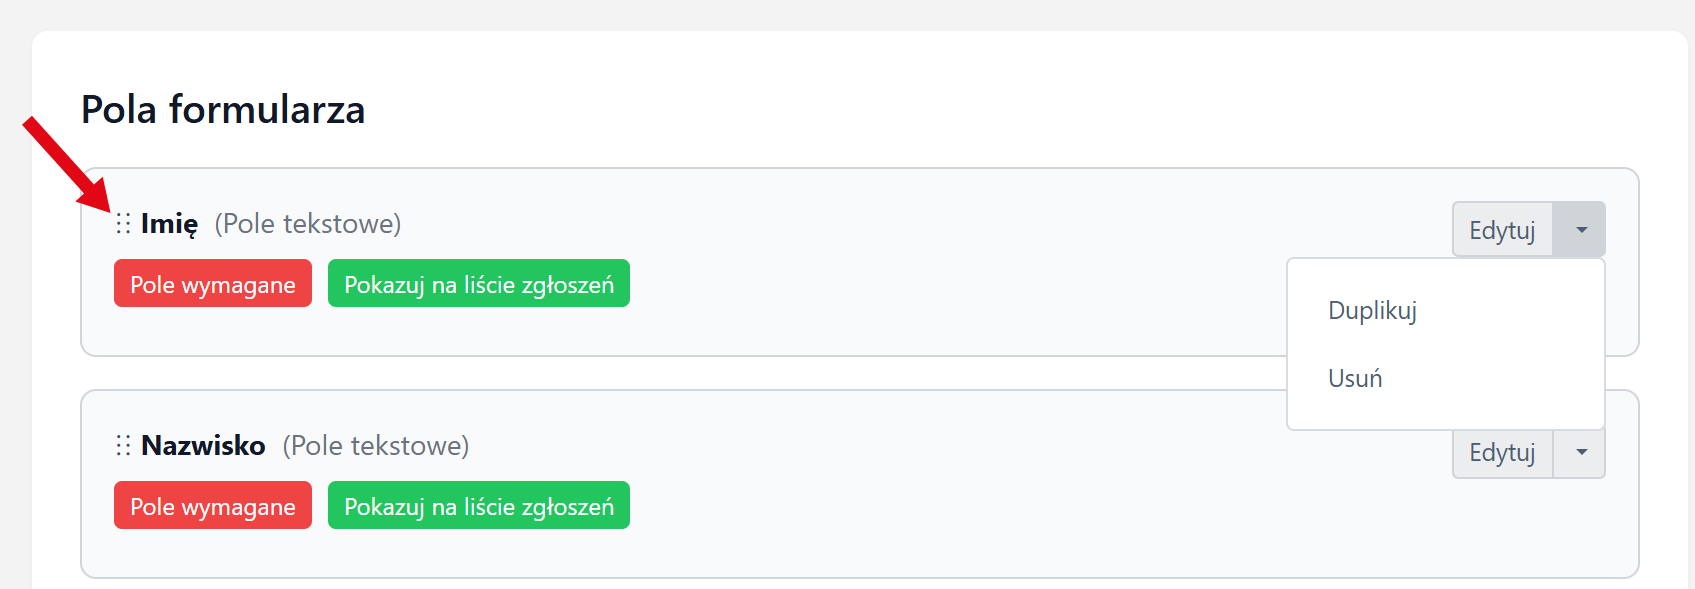Screen dimensions: 1695x589
Task: Click Edytuj for the Imię field
Action: click(1501, 230)
